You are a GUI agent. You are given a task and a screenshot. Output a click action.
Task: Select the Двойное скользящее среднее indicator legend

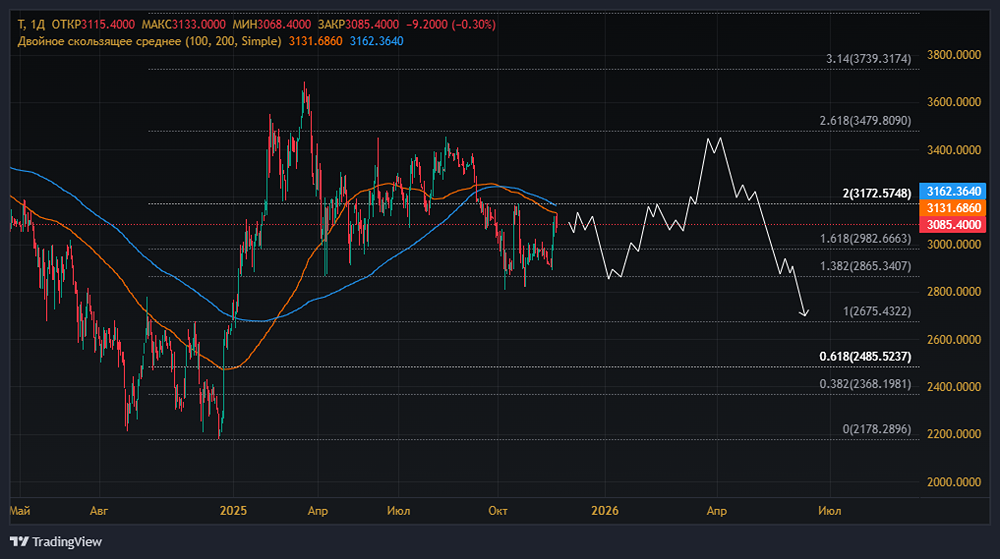tap(149, 41)
